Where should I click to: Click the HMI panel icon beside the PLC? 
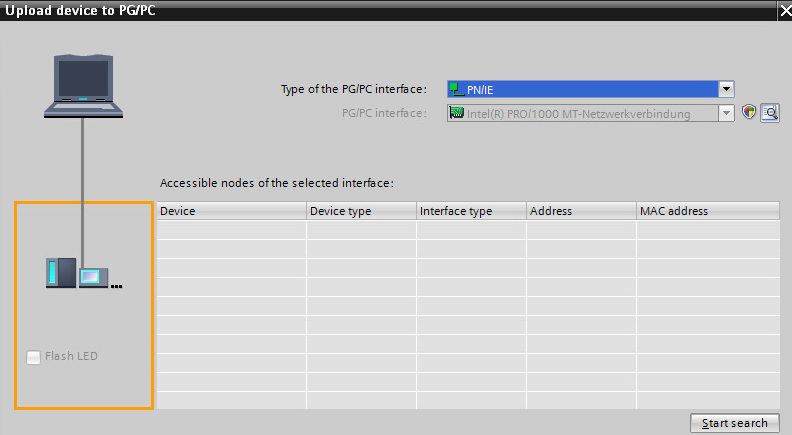[x=94, y=277]
